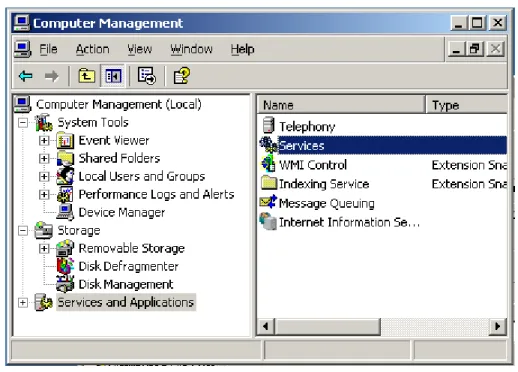Click the horizontal scrollbar thumb
518x372 pixels.
click(x=327, y=326)
